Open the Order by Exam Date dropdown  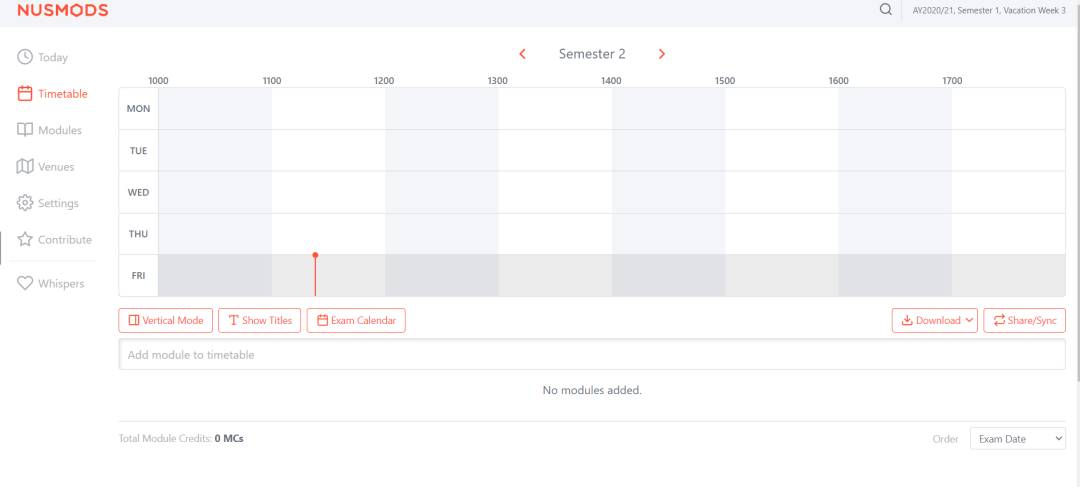point(1017,439)
